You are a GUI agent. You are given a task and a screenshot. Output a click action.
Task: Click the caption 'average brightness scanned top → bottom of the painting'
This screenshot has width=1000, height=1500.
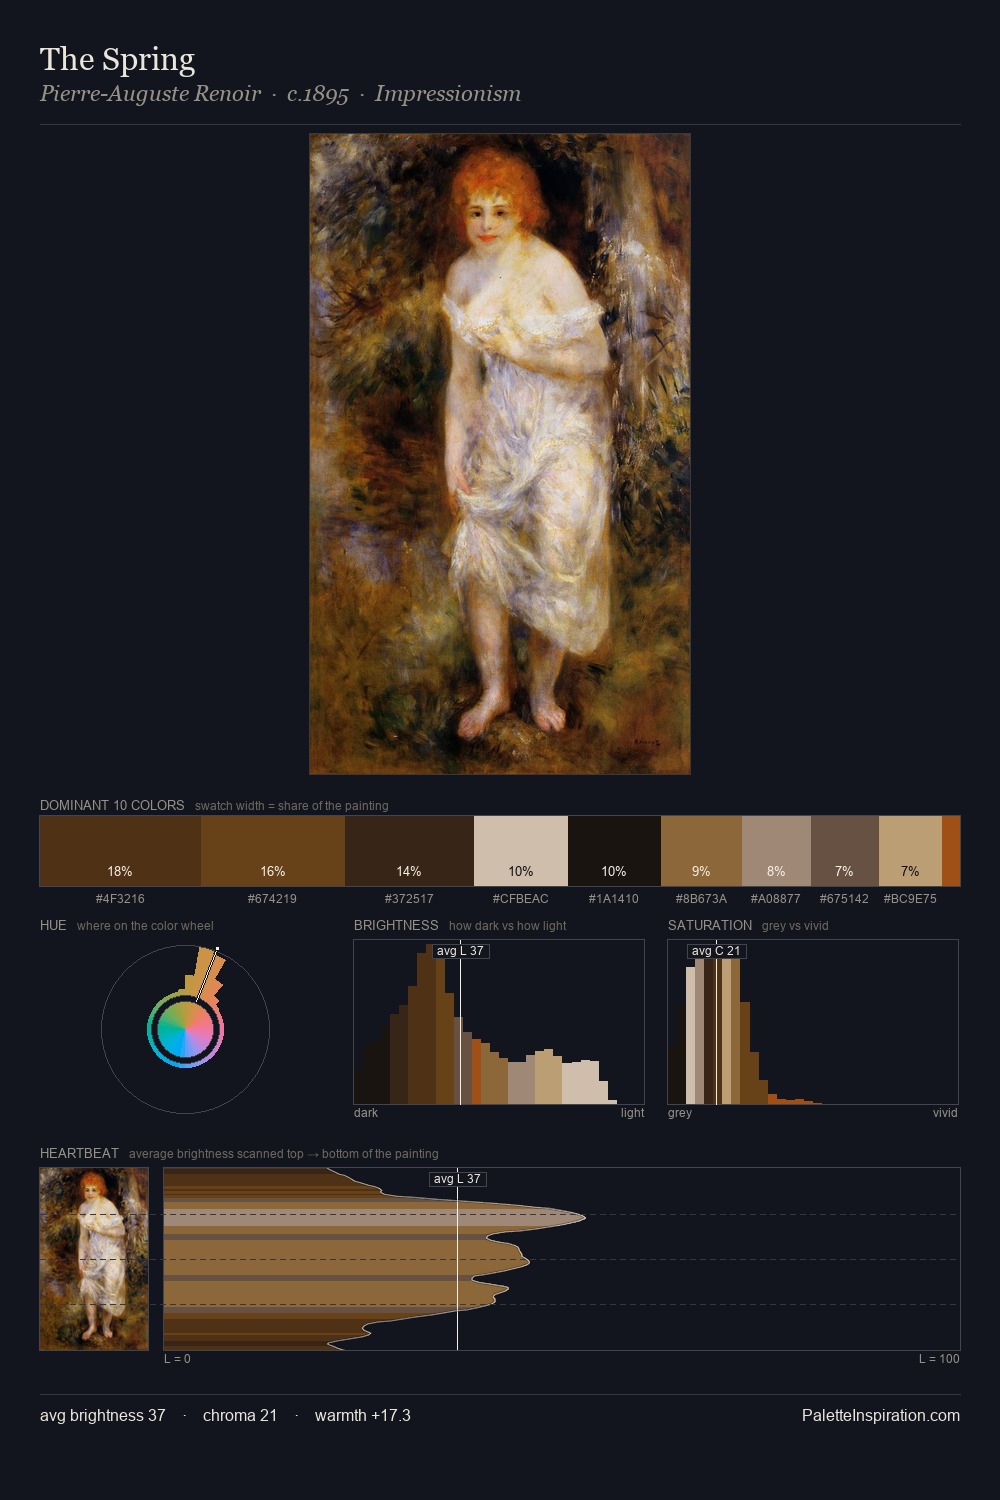(x=284, y=1154)
